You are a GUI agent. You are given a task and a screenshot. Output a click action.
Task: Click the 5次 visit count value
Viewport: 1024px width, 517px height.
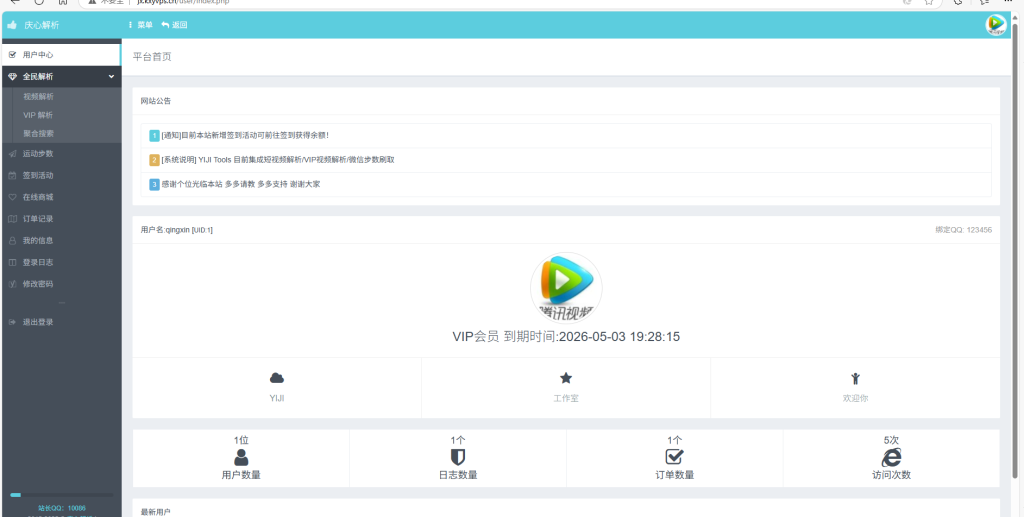[x=891, y=441]
